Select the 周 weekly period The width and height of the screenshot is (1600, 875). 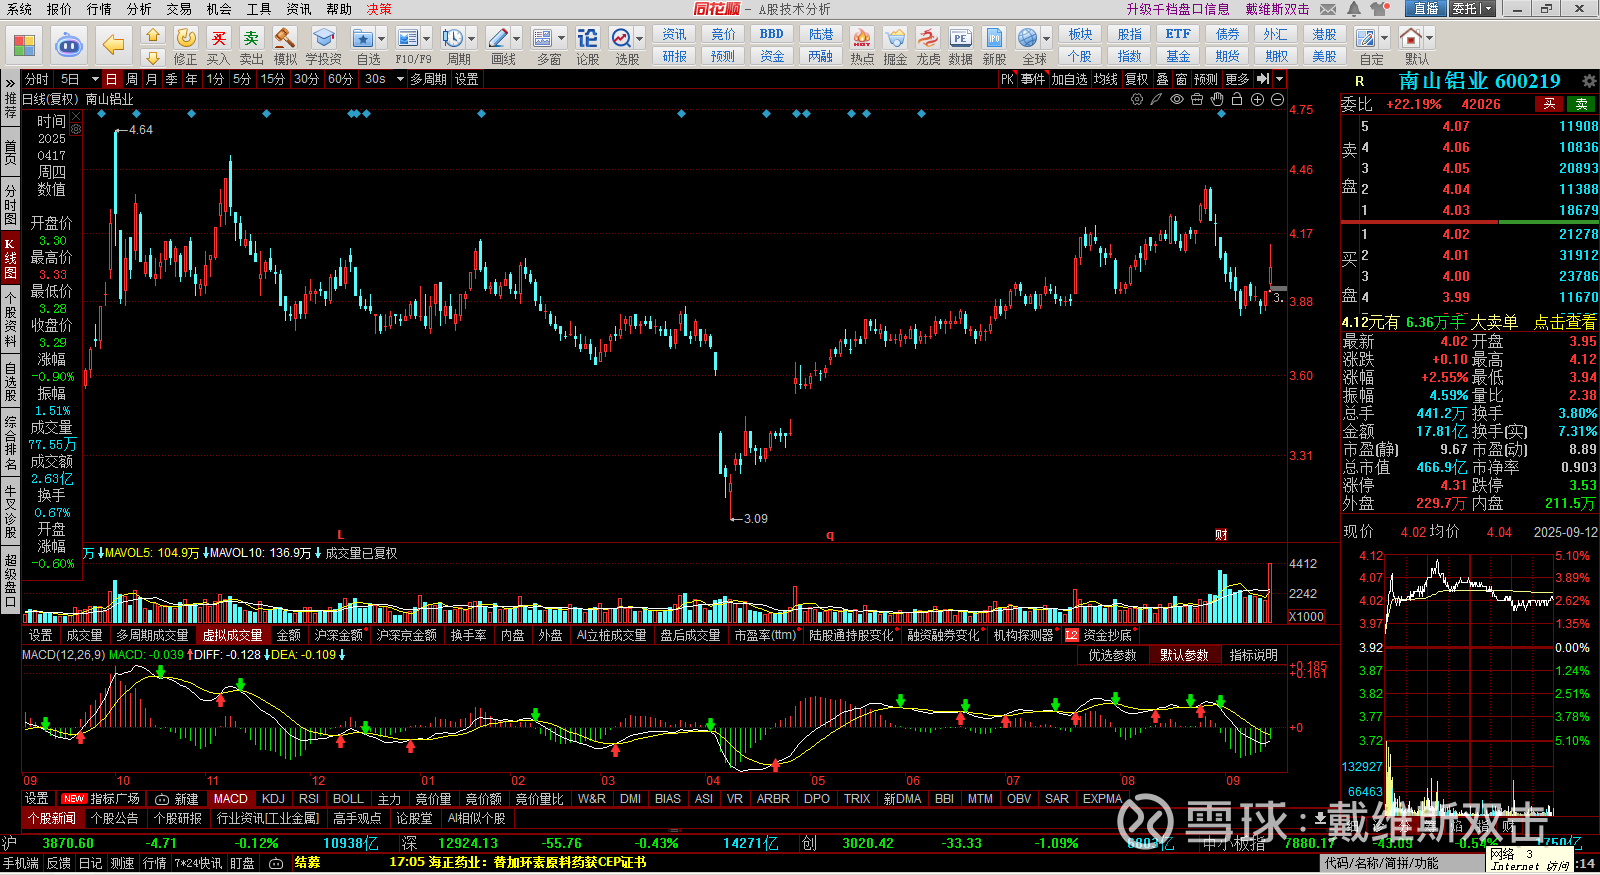(132, 79)
